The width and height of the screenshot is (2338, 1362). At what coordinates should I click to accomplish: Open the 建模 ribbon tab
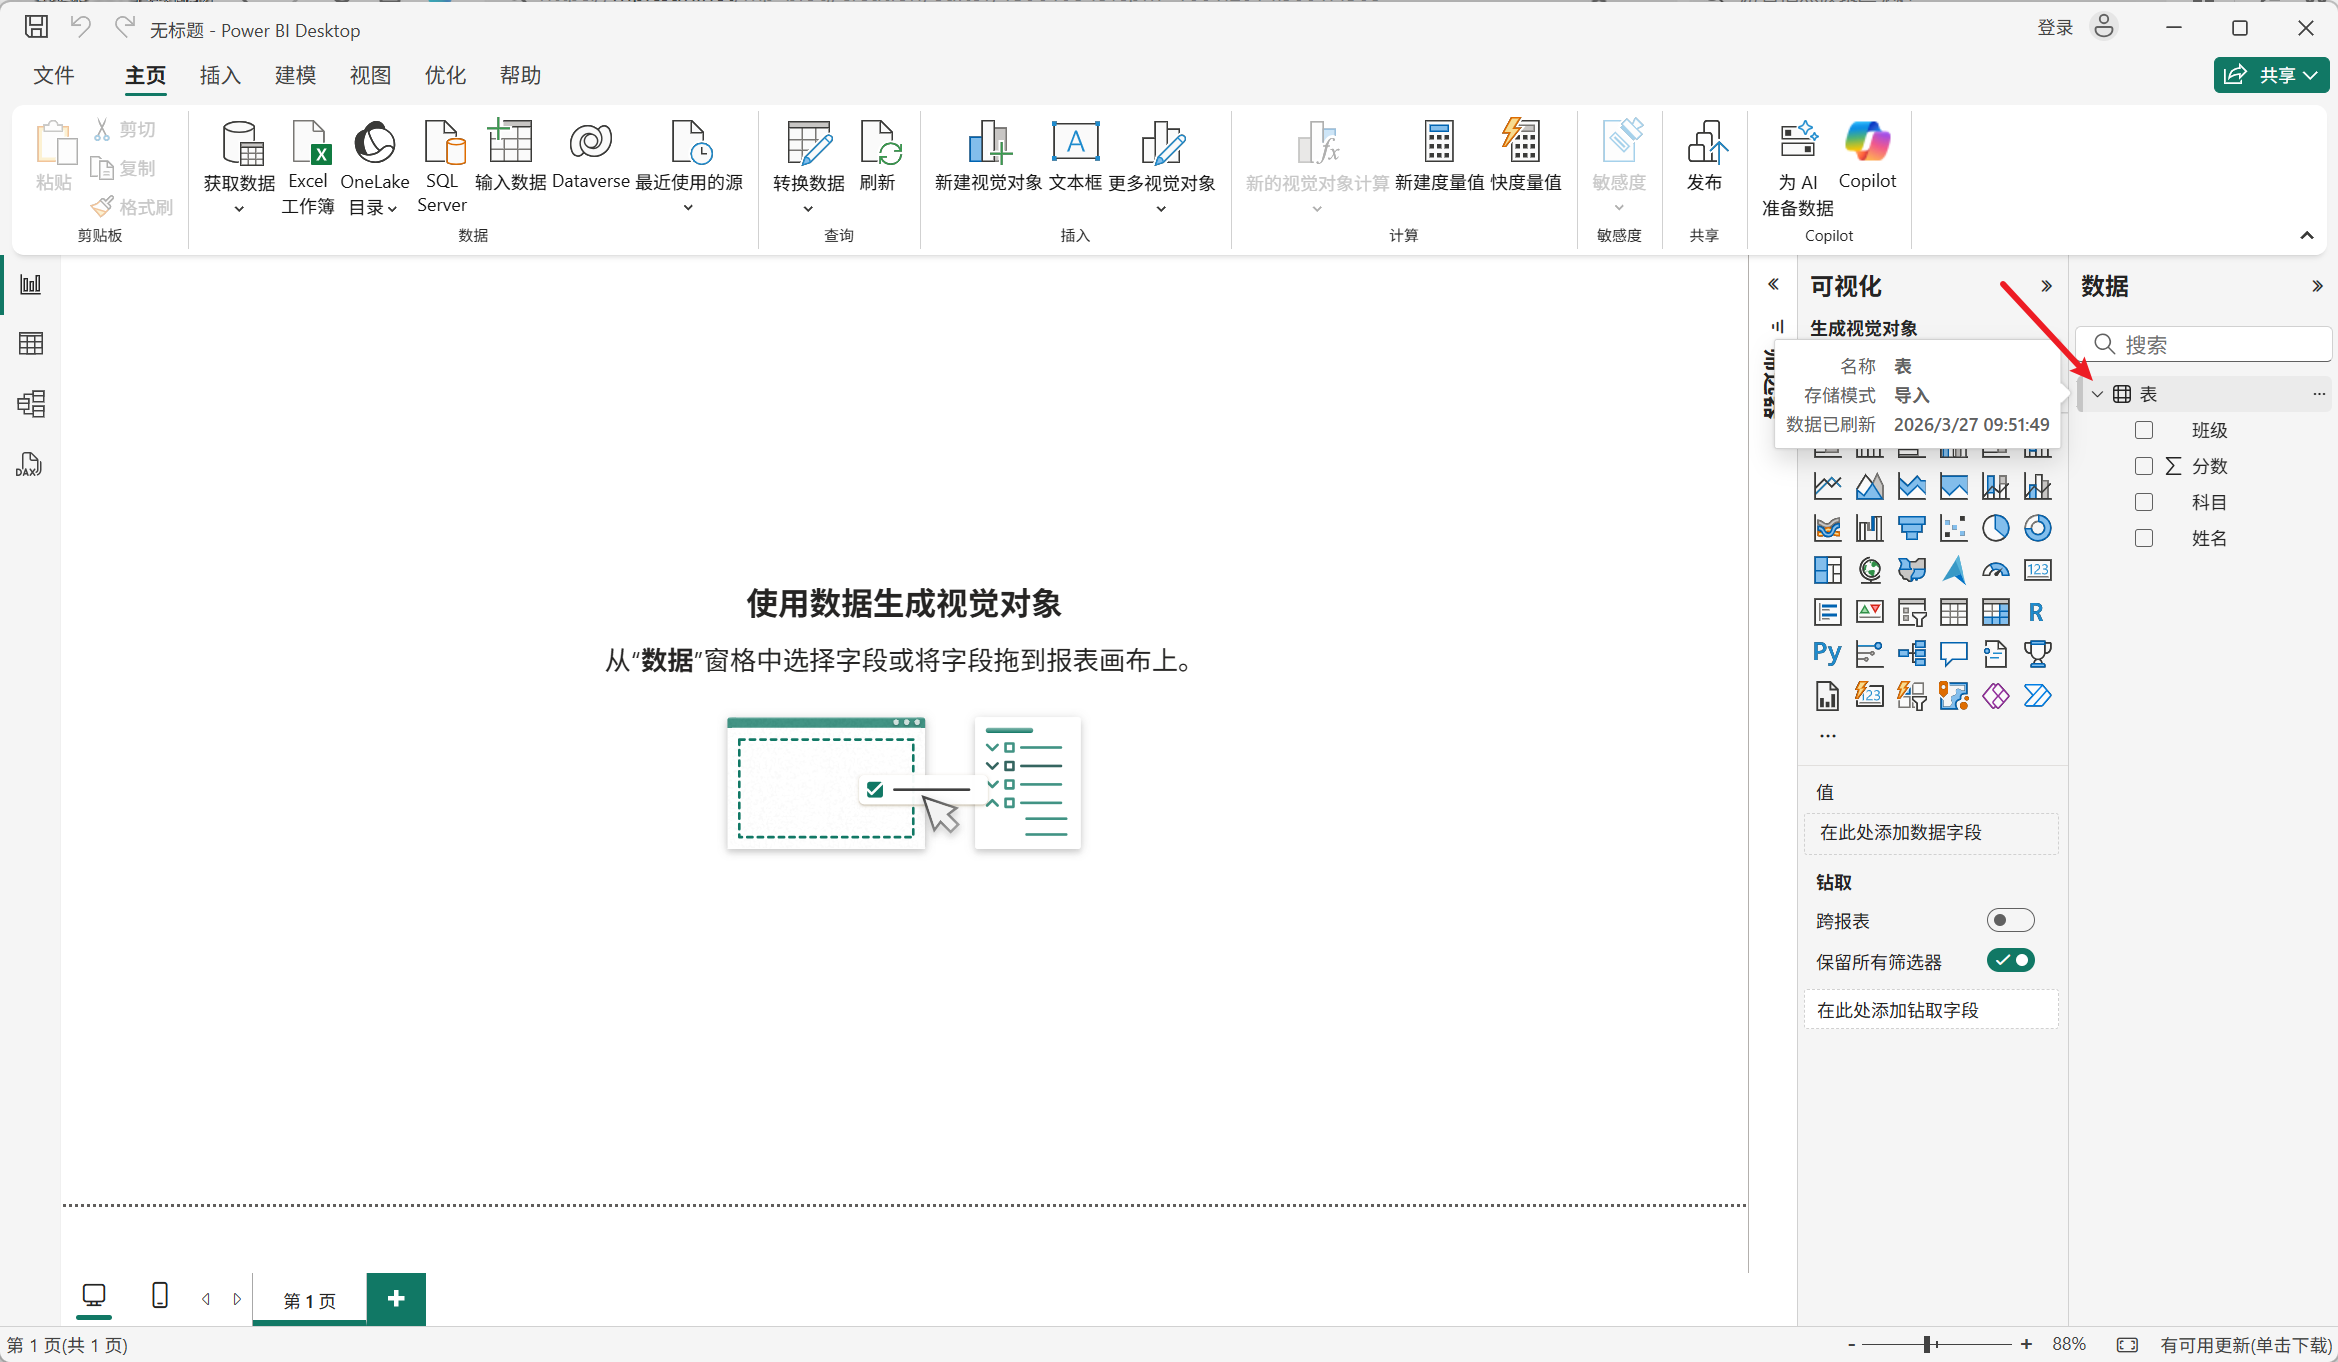pos(295,75)
